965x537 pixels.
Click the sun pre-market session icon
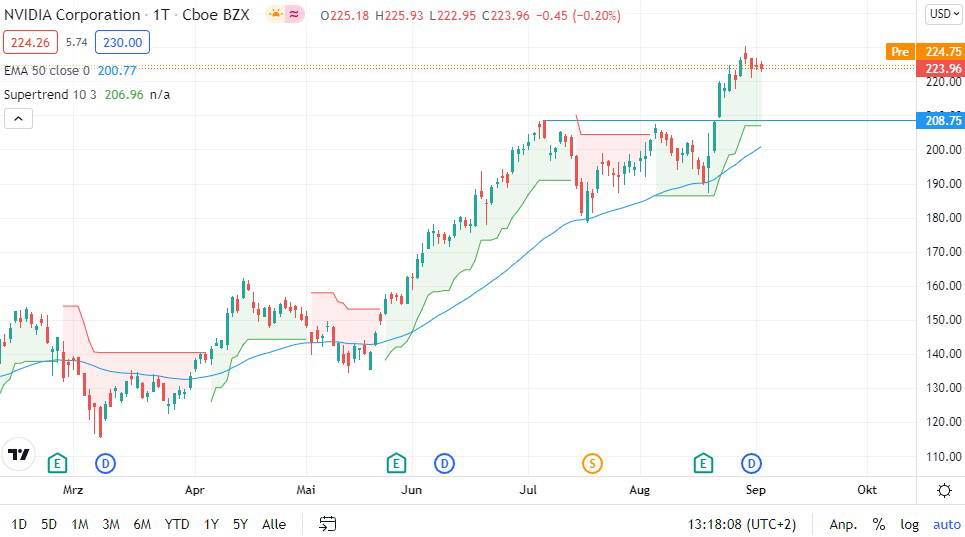274,15
